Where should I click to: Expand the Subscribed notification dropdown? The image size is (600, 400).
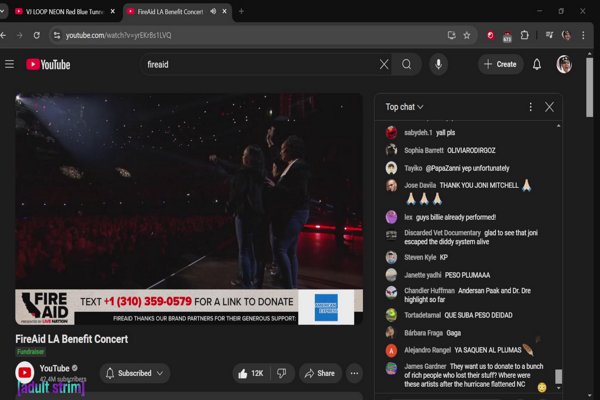pos(135,373)
